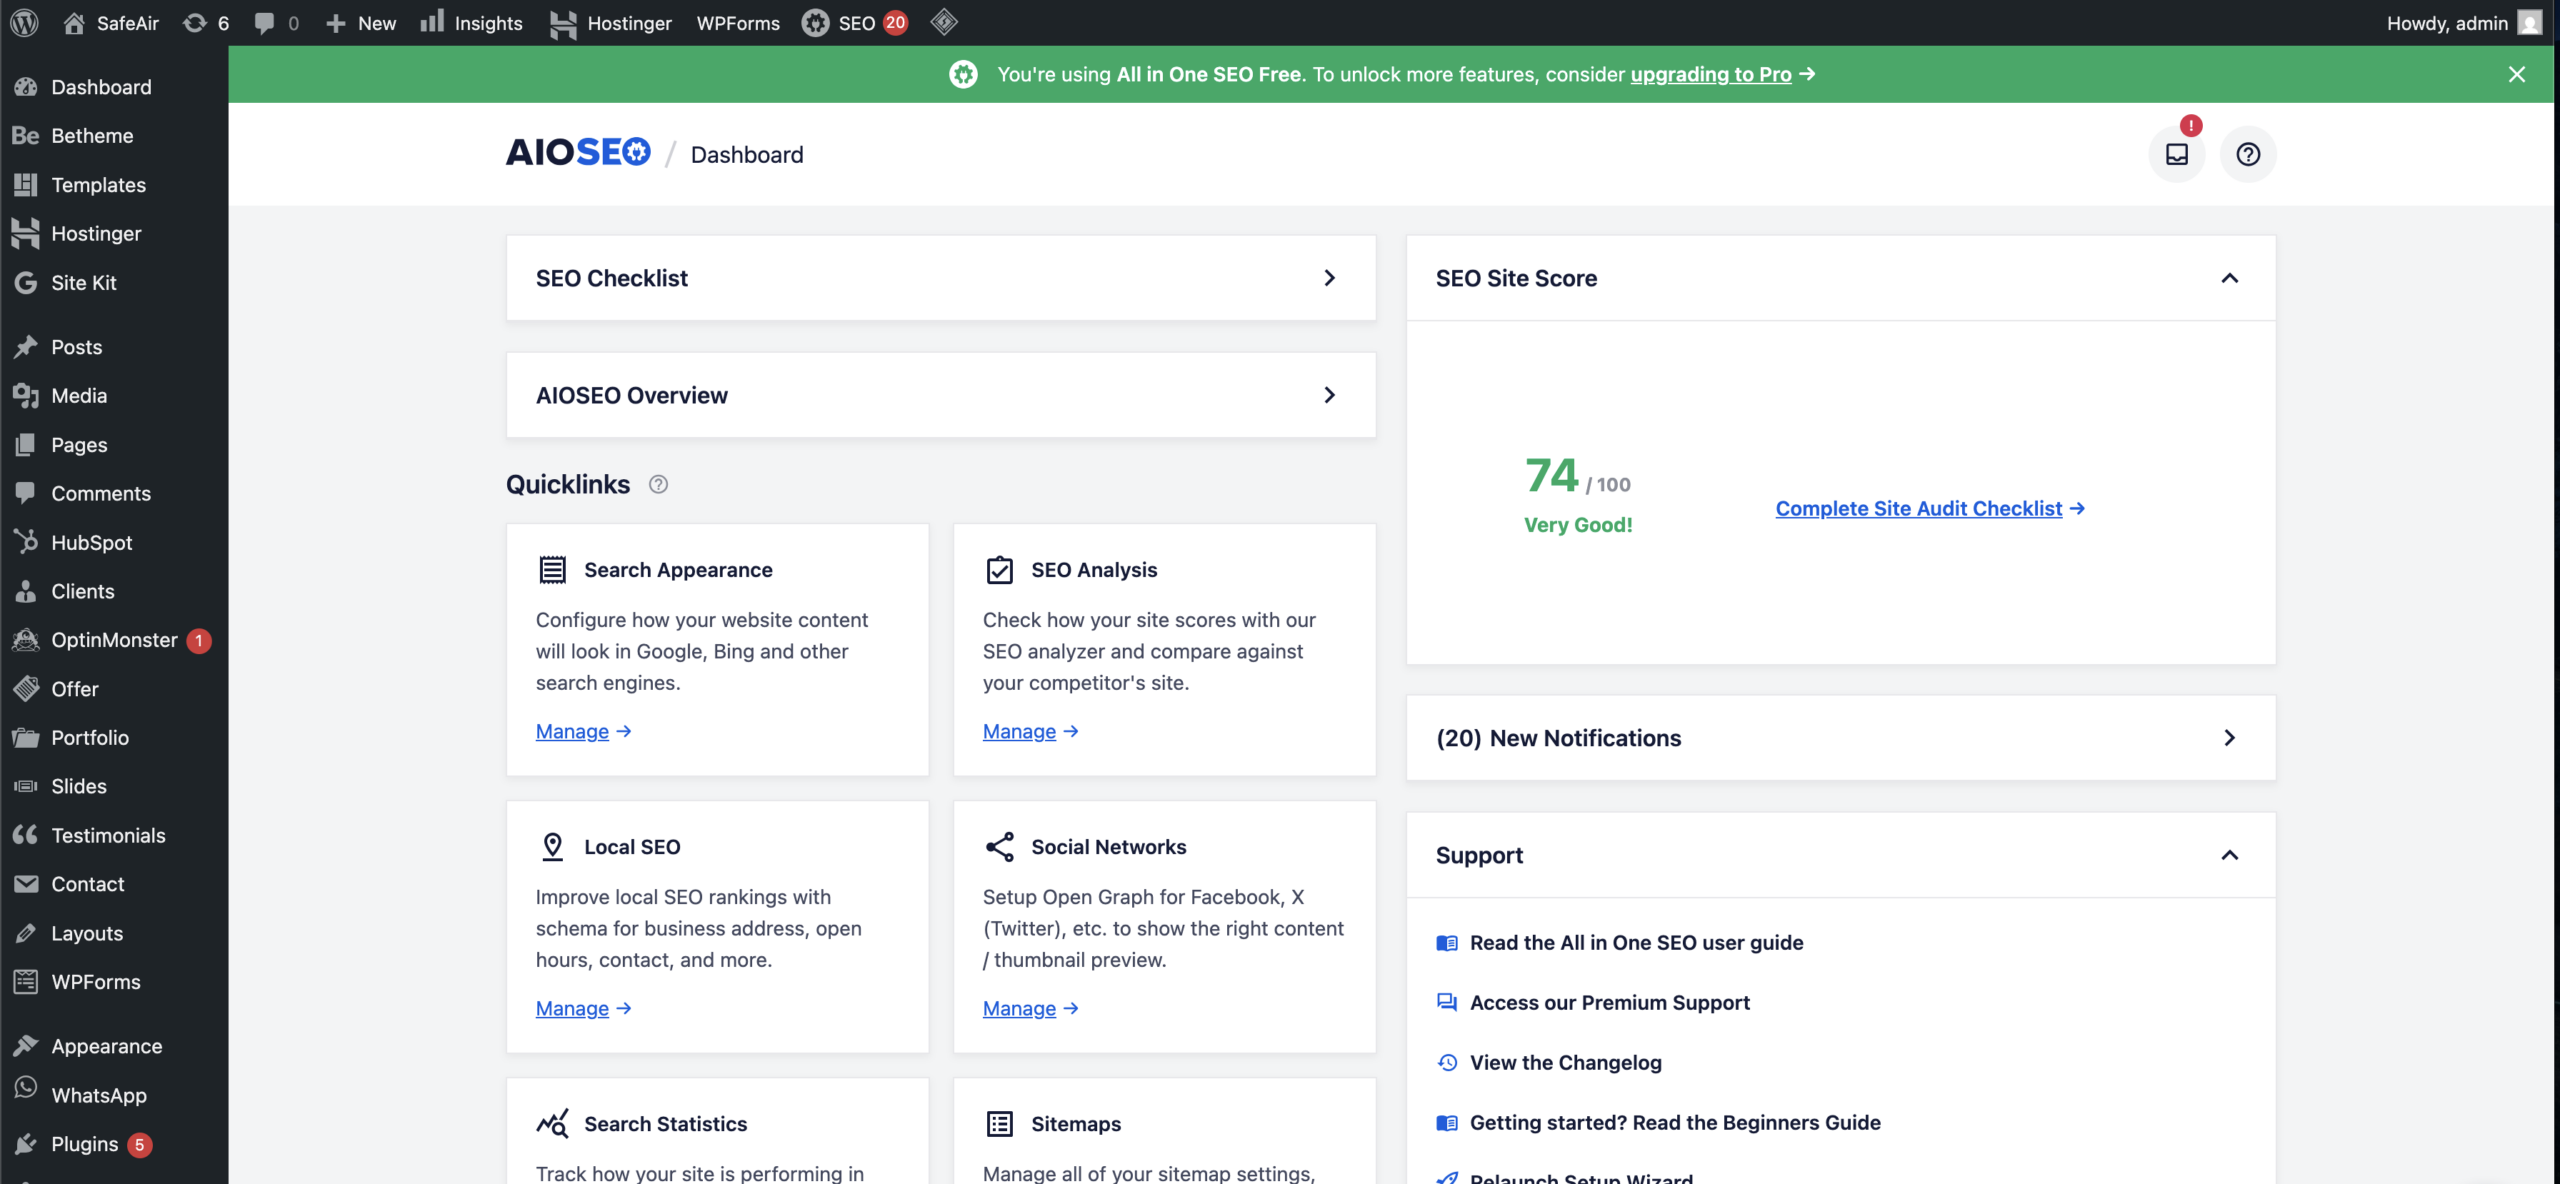The image size is (2560, 1184).
Task: Collapse the SEO Site Score panel
Action: tap(2229, 278)
